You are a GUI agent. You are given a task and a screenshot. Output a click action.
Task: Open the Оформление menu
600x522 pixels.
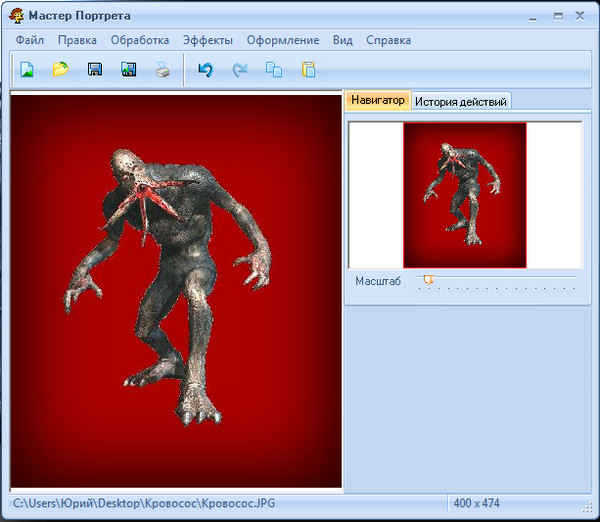(283, 40)
